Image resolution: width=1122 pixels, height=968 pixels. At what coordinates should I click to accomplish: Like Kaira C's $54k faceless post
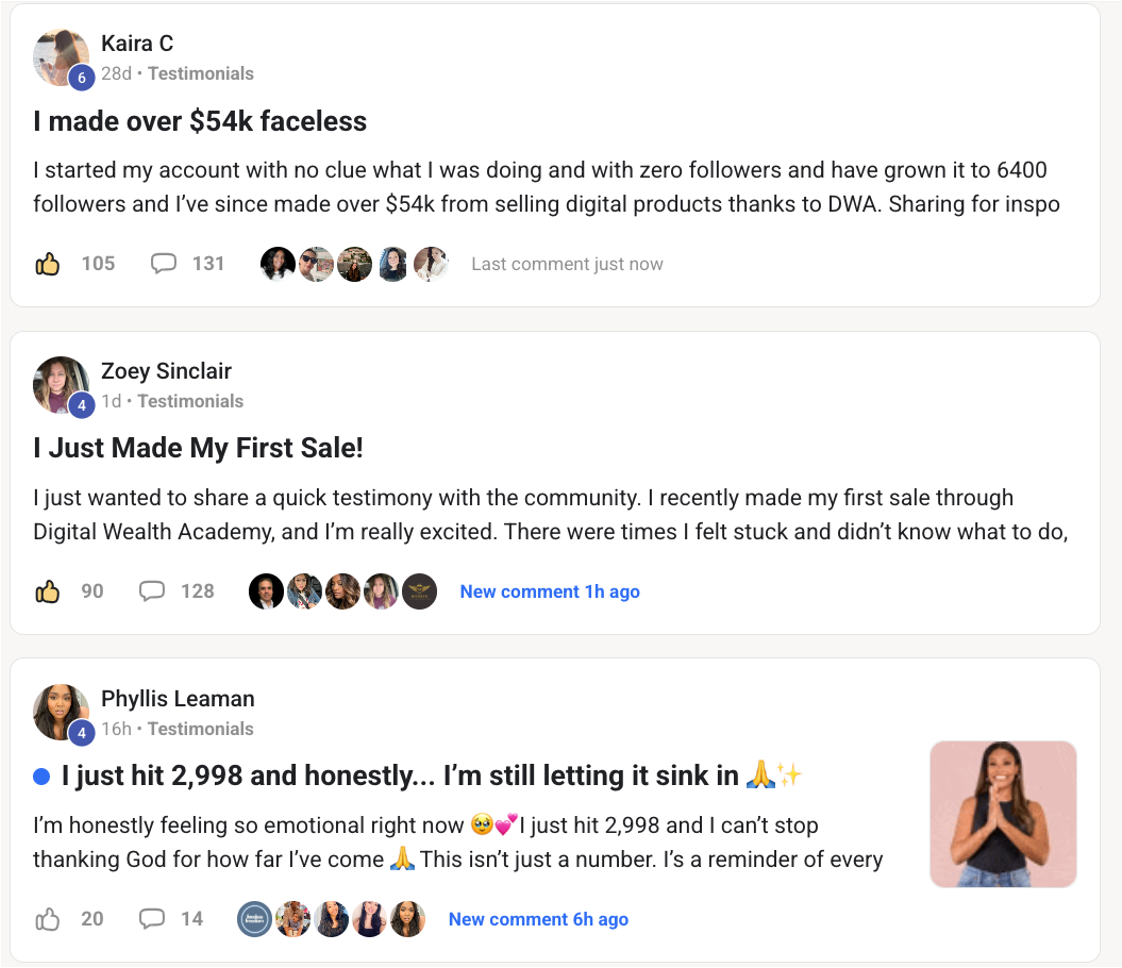click(48, 264)
